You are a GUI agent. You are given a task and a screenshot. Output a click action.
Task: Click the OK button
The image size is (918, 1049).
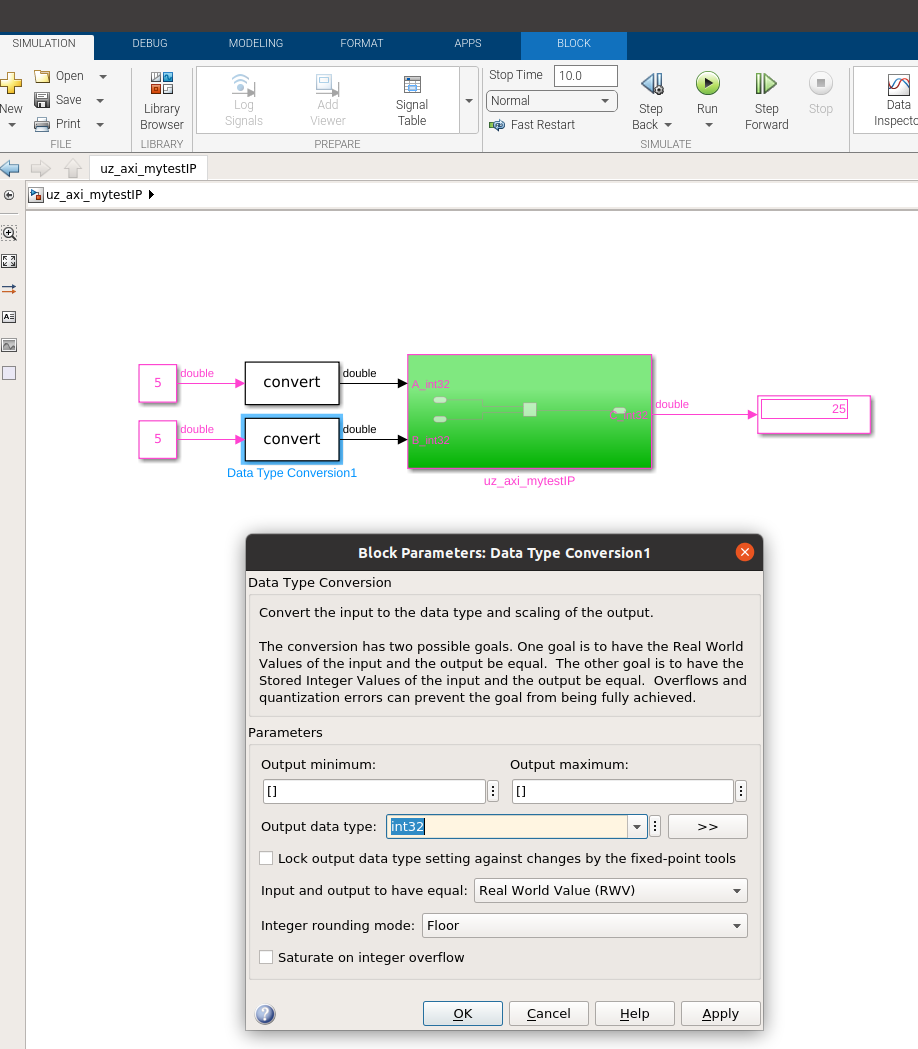pyautogui.click(x=462, y=1014)
